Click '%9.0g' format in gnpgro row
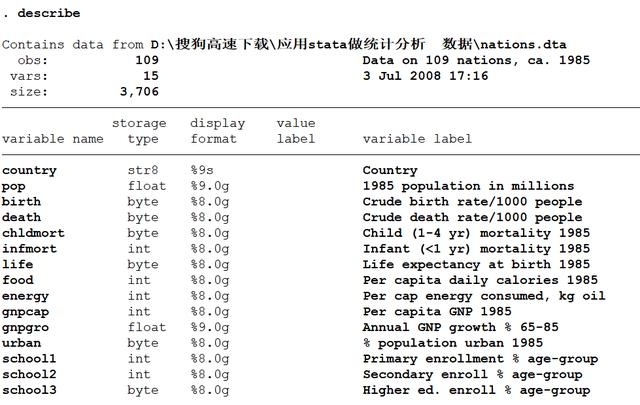 coord(210,328)
